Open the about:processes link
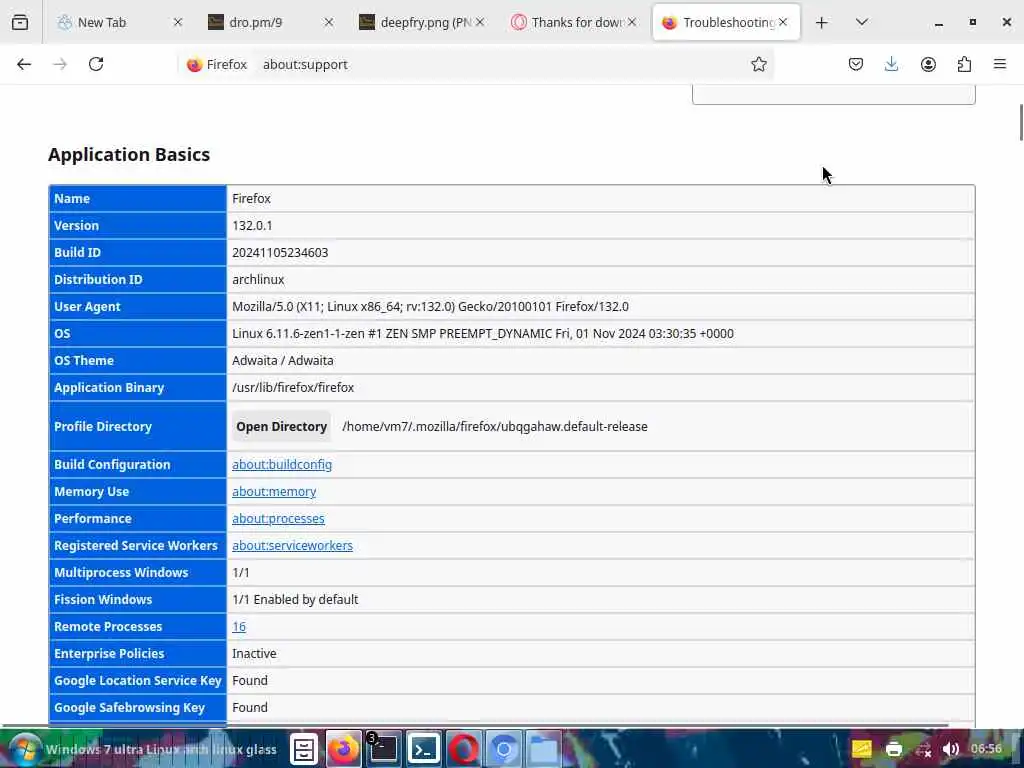This screenshot has width=1024, height=768. click(278, 519)
